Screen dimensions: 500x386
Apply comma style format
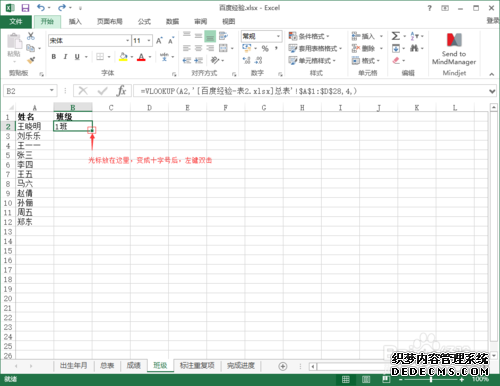tap(276, 49)
